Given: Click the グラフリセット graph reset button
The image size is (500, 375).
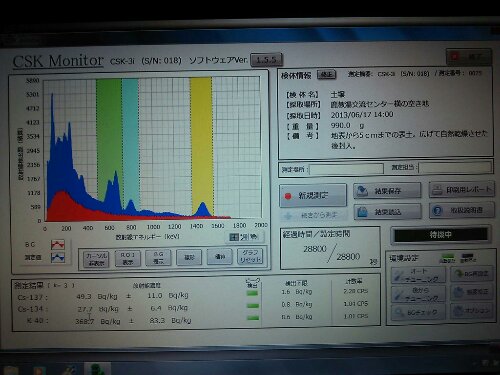Looking at the screenshot, I should click(250, 256).
